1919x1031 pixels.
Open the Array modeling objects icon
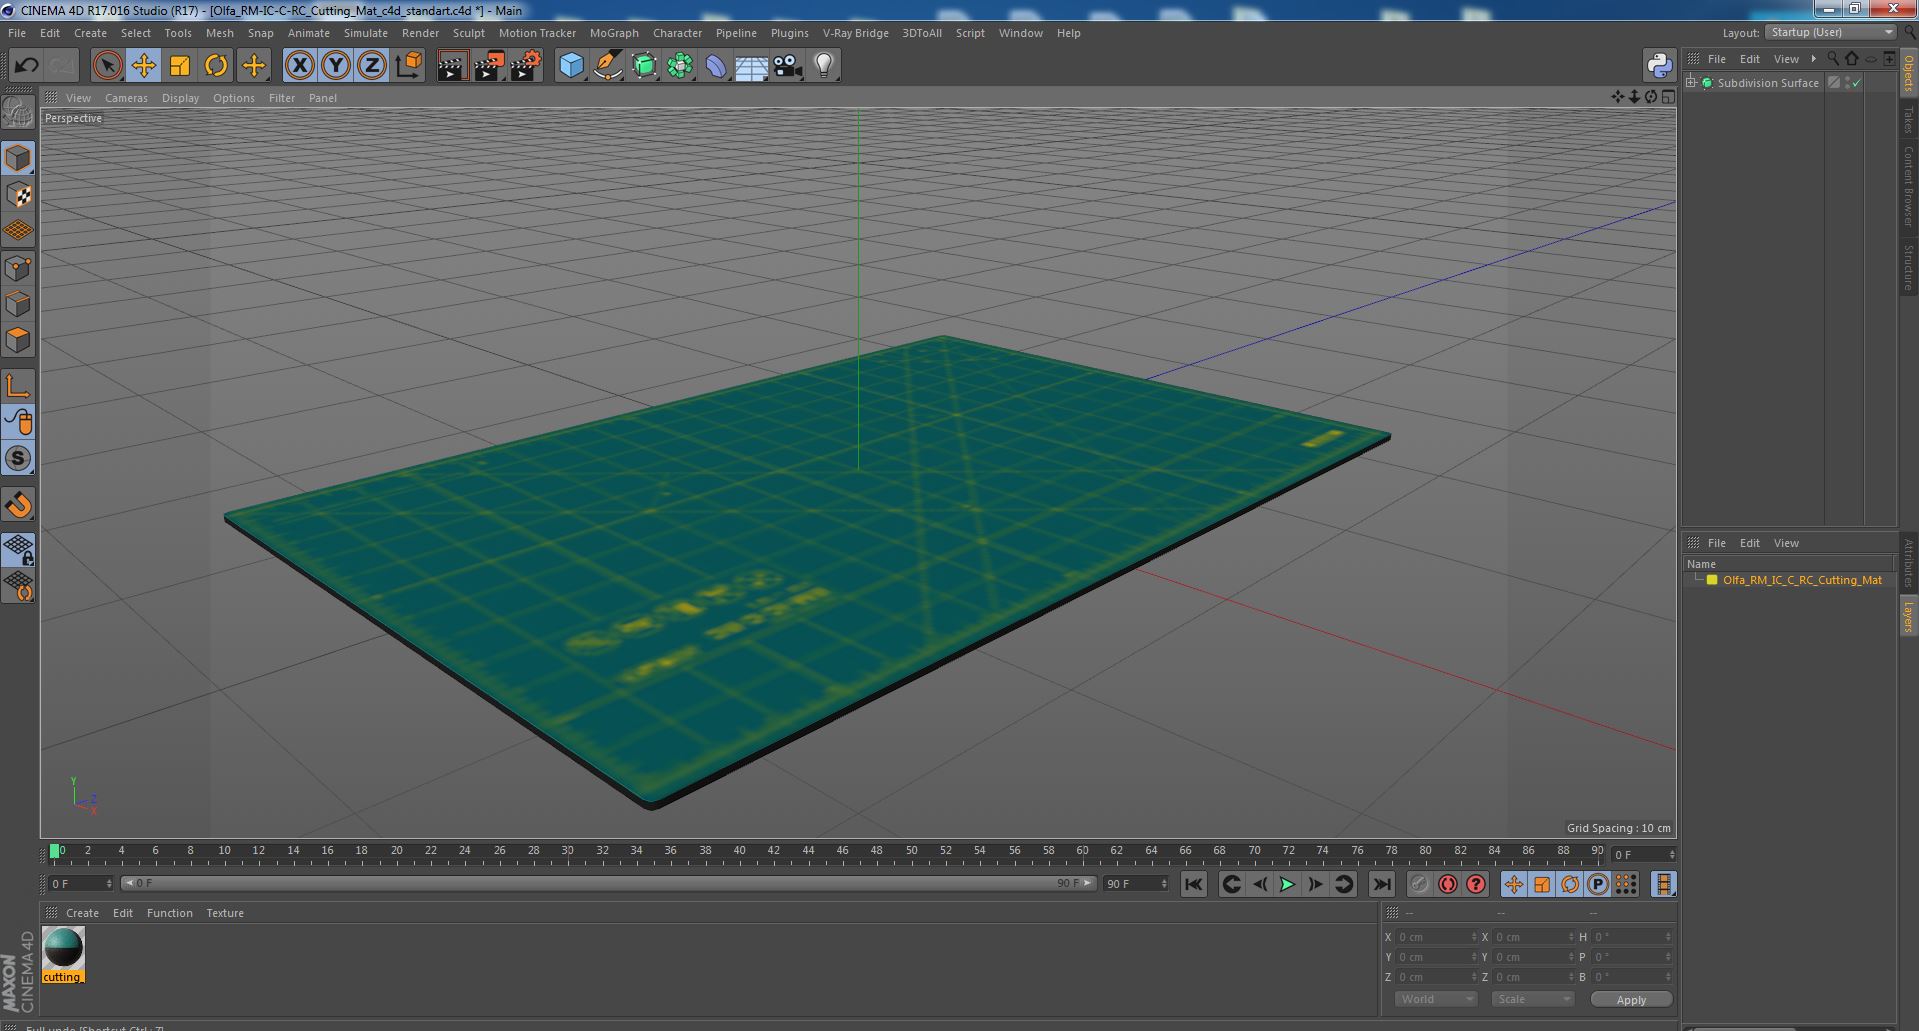680,66
